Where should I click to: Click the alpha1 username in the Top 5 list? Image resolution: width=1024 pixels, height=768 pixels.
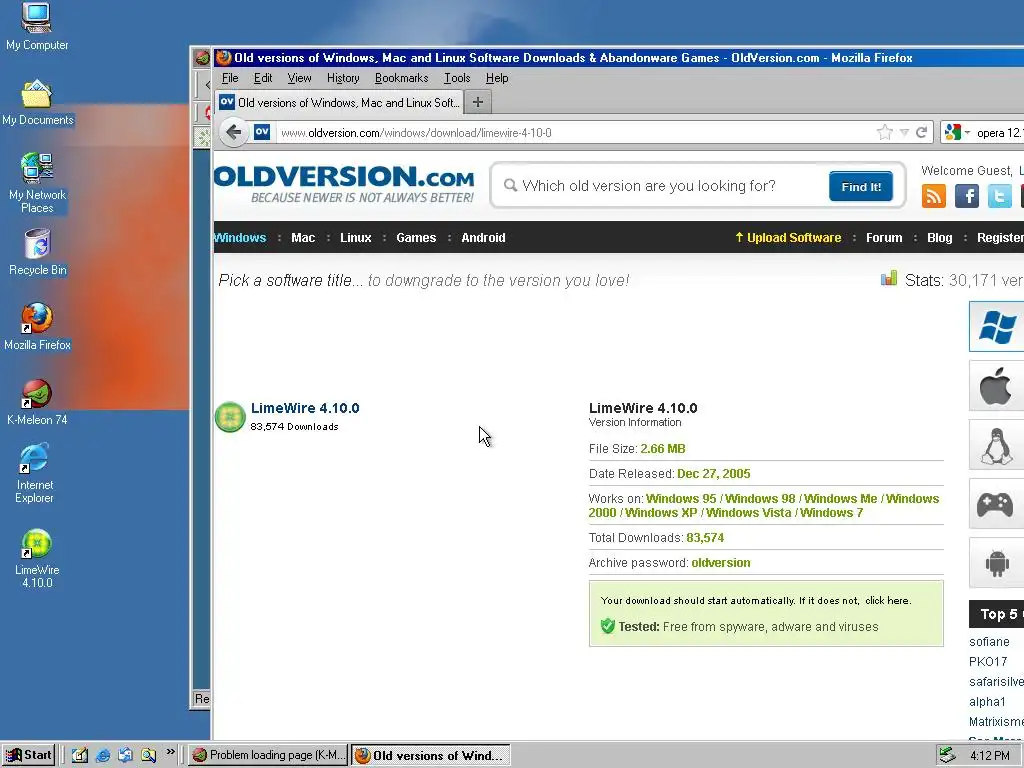click(987, 702)
